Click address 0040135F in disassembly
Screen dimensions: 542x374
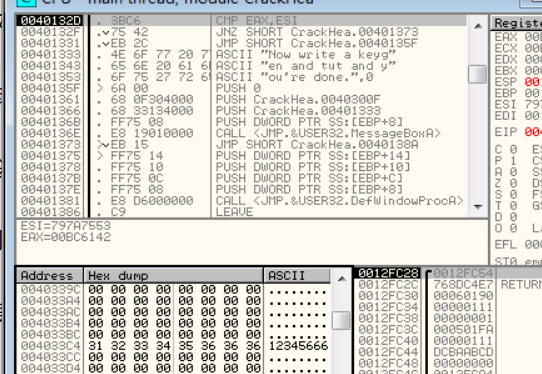click(50, 88)
